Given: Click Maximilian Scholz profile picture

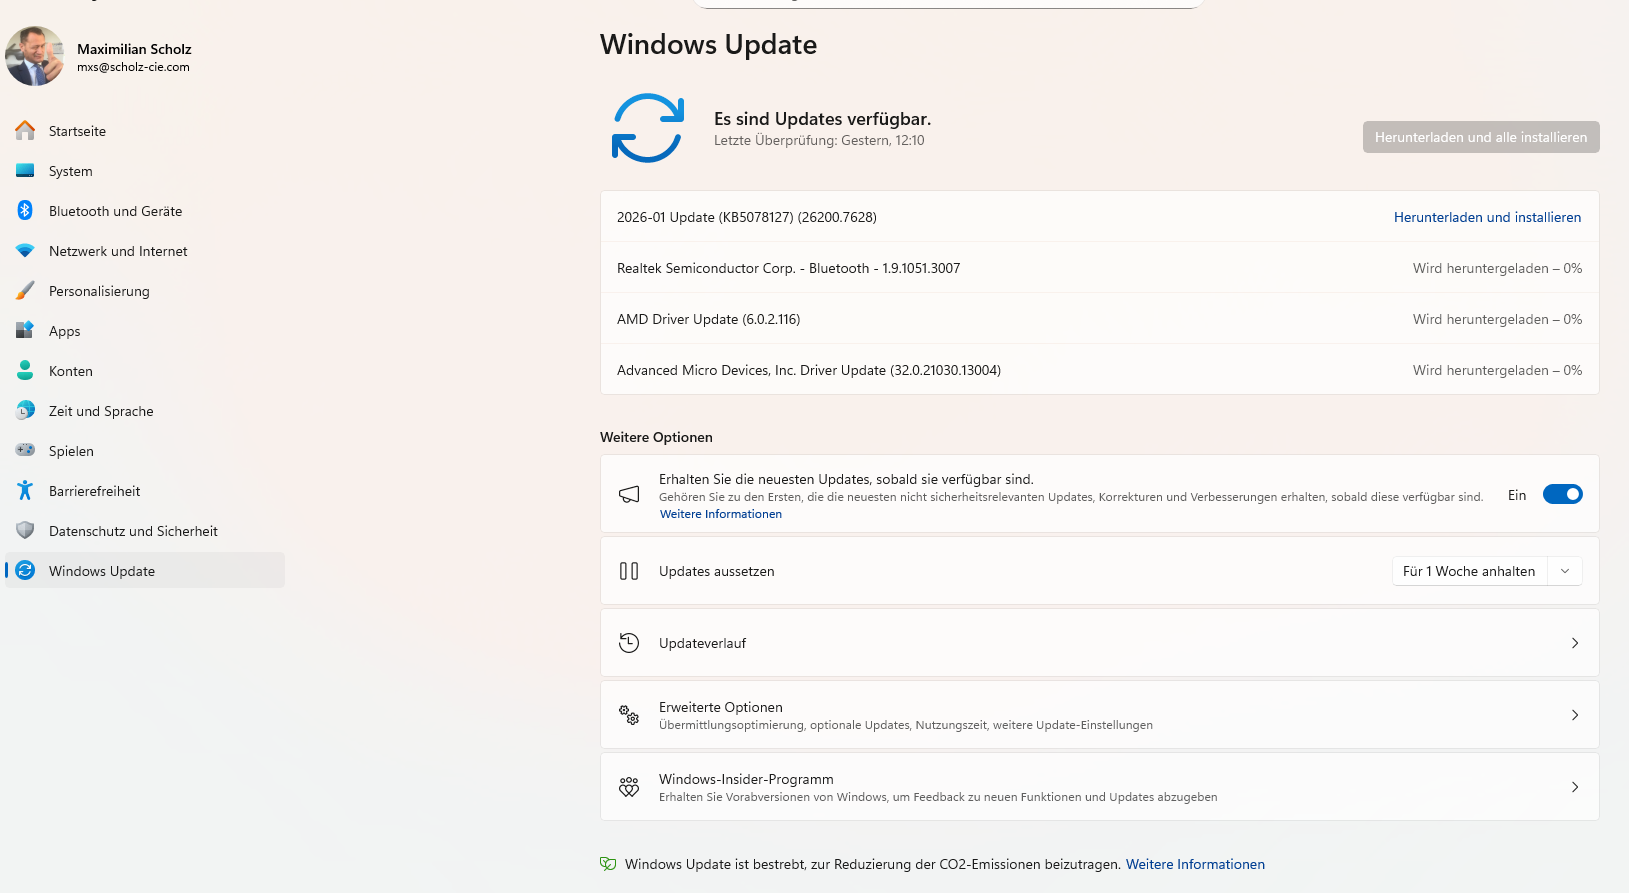Looking at the screenshot, I should [35, 56].
